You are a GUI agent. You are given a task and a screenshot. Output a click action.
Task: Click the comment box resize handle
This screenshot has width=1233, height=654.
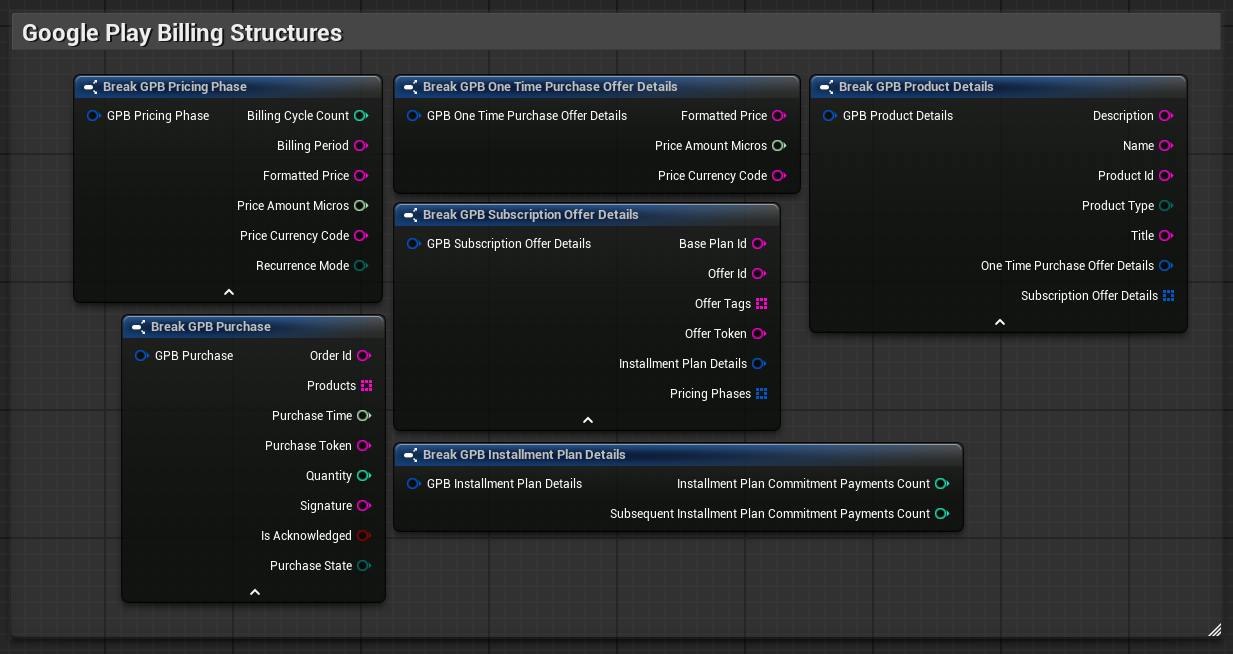1214,629
